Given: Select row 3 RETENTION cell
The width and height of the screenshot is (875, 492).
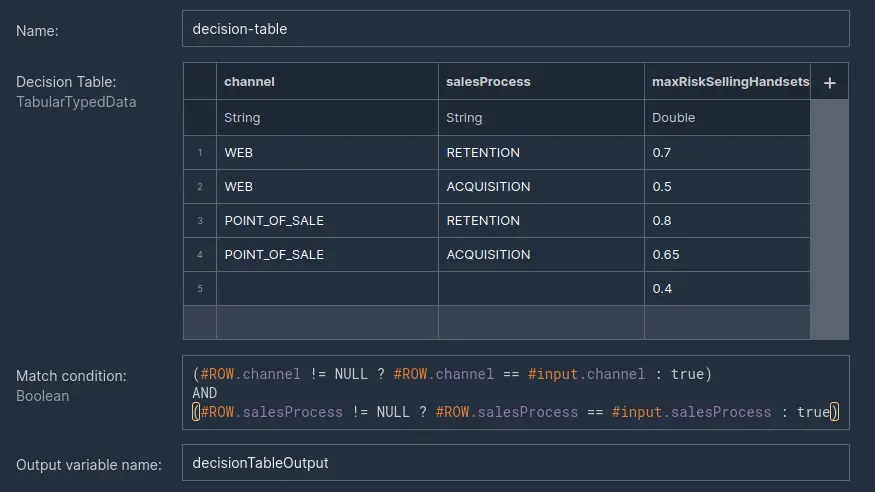Looking at the screenshot, I should (541, 220).
